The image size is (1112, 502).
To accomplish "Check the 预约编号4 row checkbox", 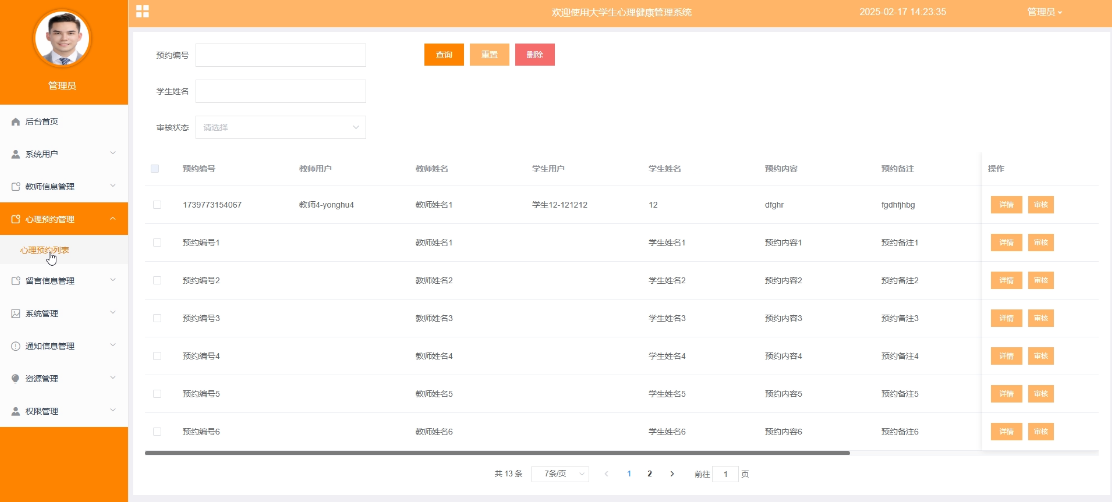I will pos(157,356).
